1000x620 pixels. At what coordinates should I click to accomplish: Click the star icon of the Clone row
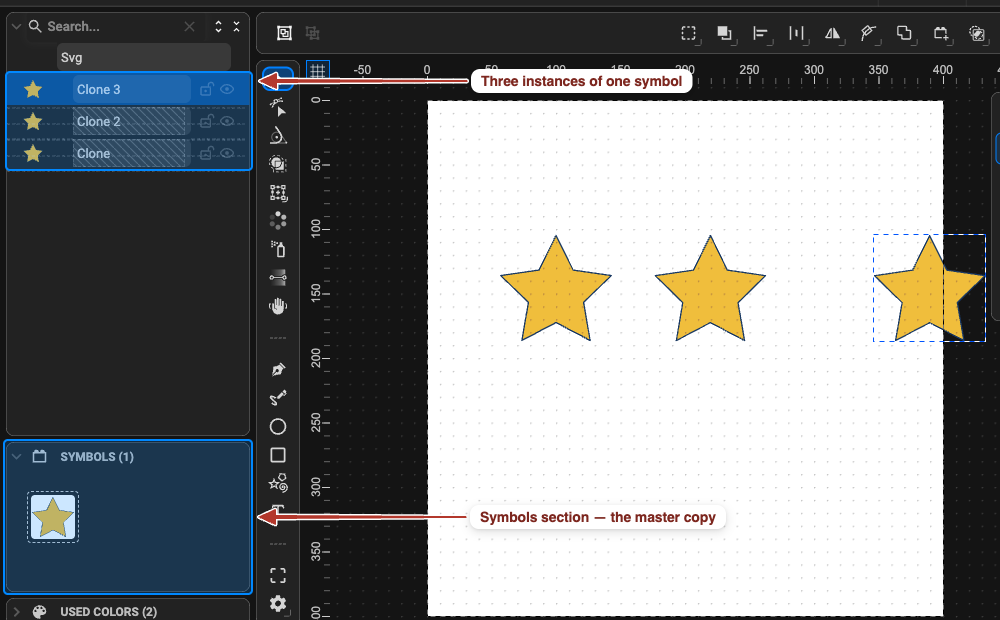pyautogui.click(x=33, y=153)
